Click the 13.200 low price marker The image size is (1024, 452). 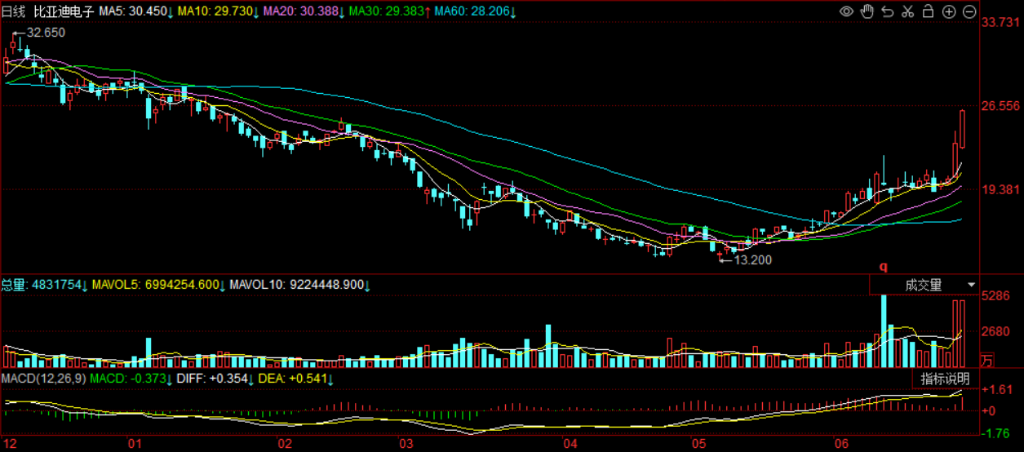(x=752, y=259)
